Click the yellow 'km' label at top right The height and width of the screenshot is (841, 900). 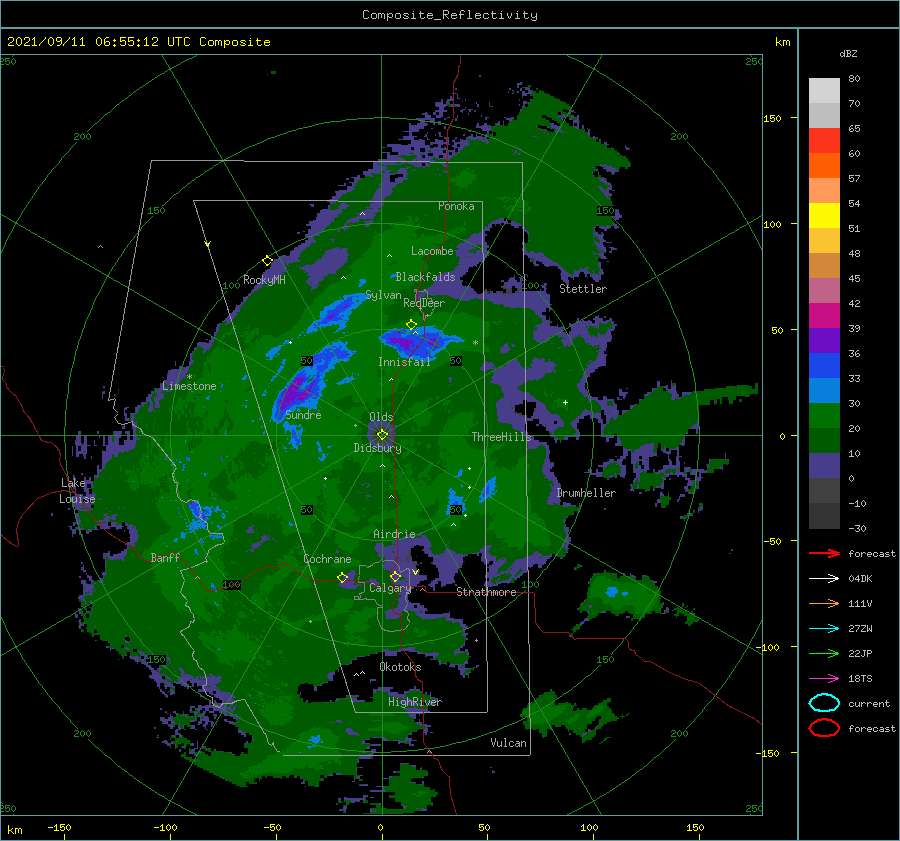click(x=782, y=42)
